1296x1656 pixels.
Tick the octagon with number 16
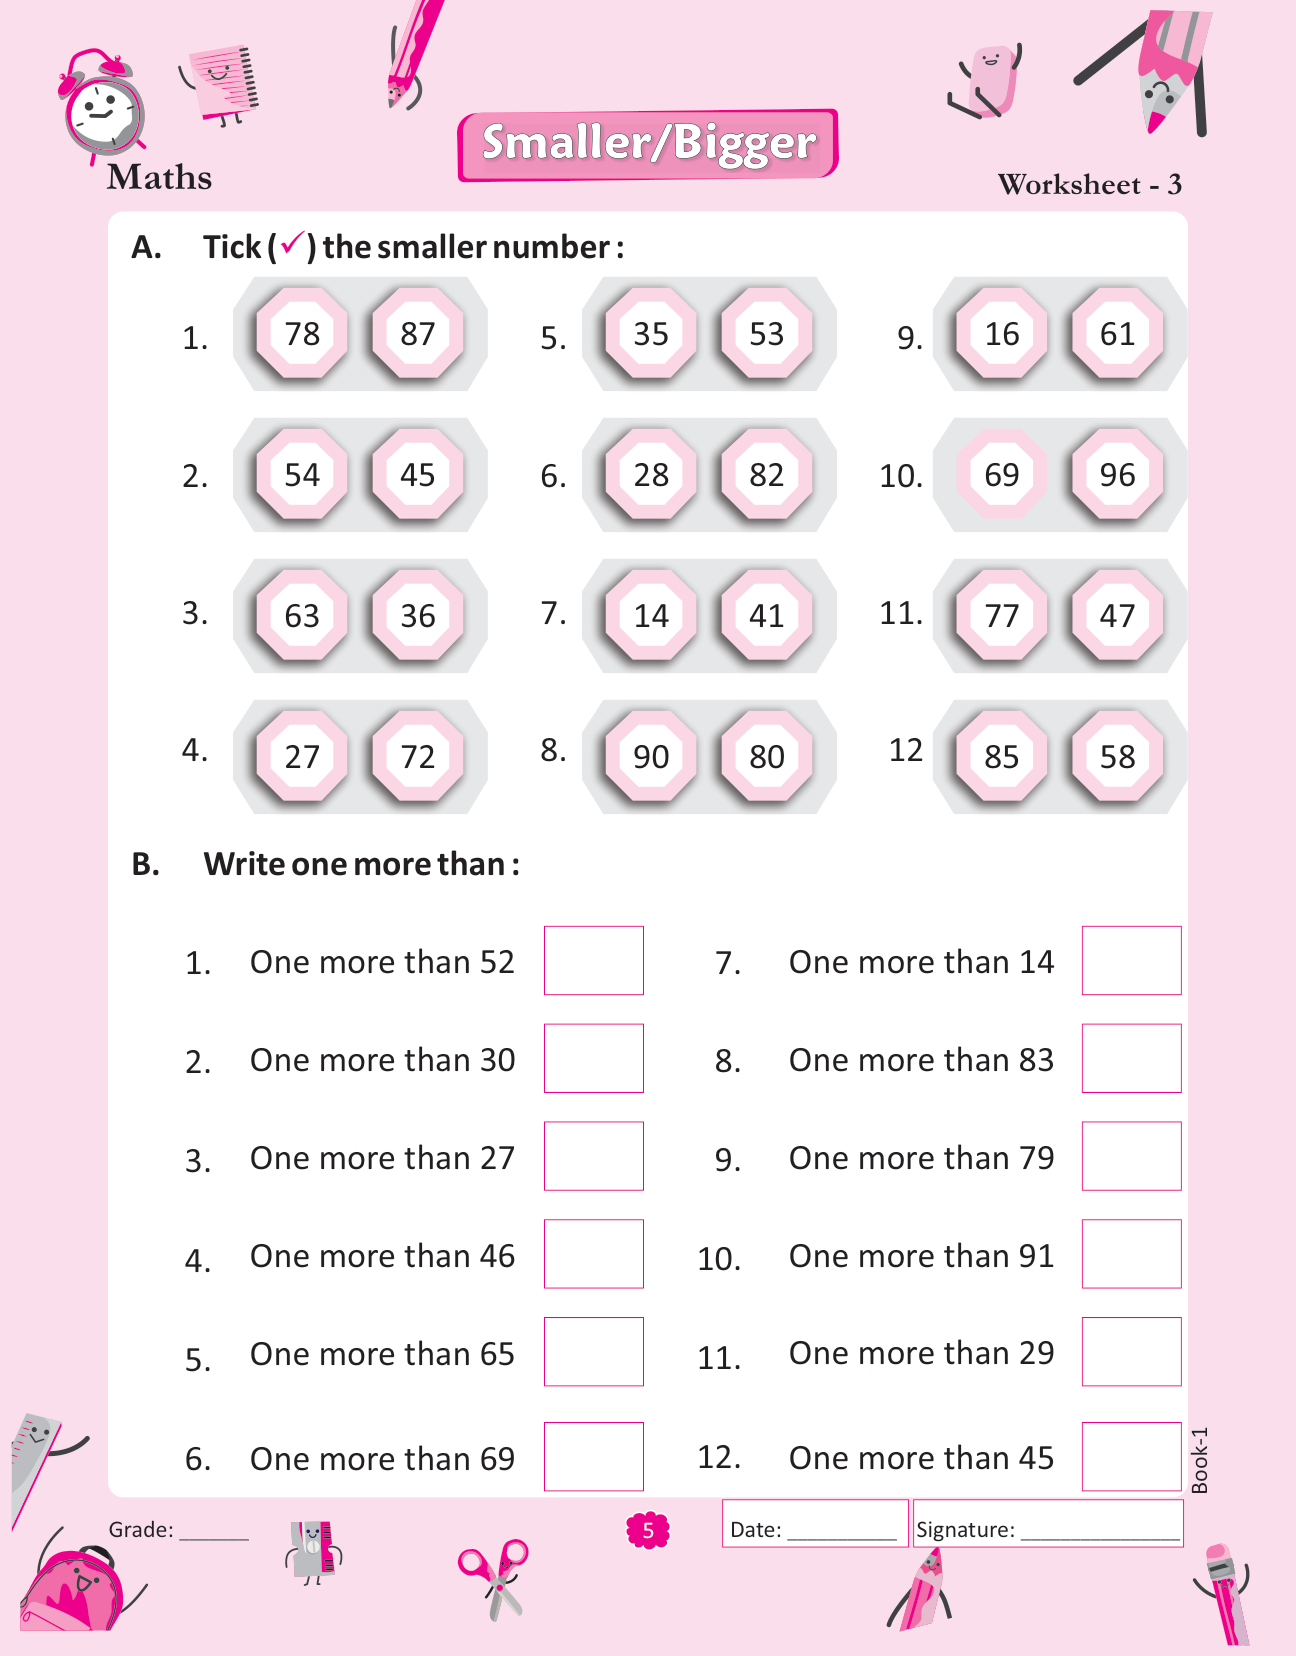tap(1001, 334)
